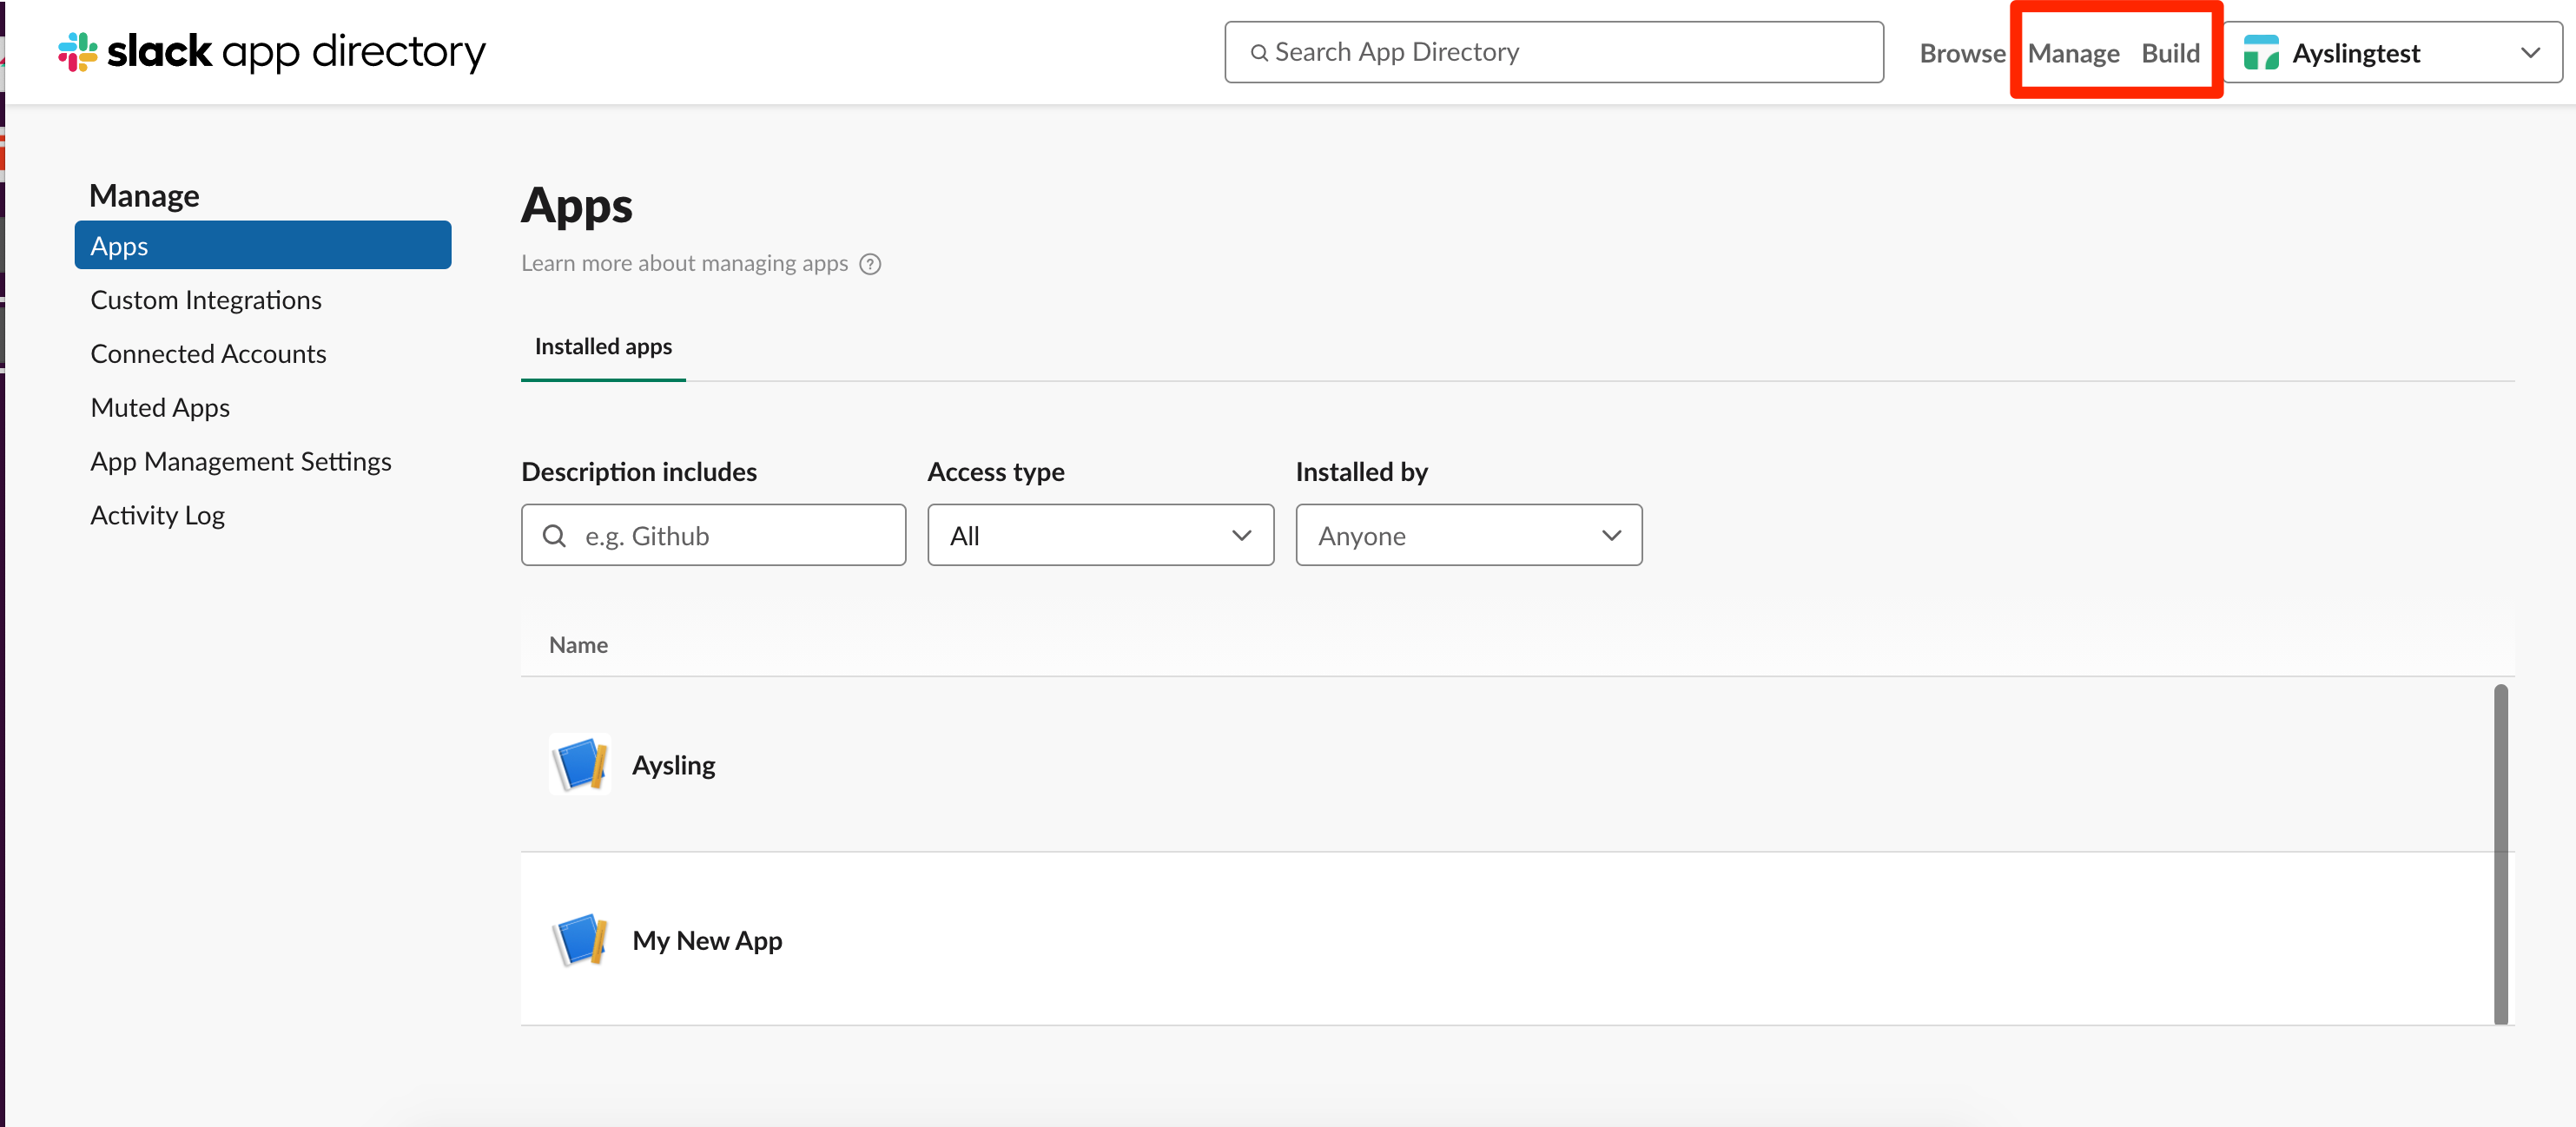Select the Installed apps tab

(603, 347)
